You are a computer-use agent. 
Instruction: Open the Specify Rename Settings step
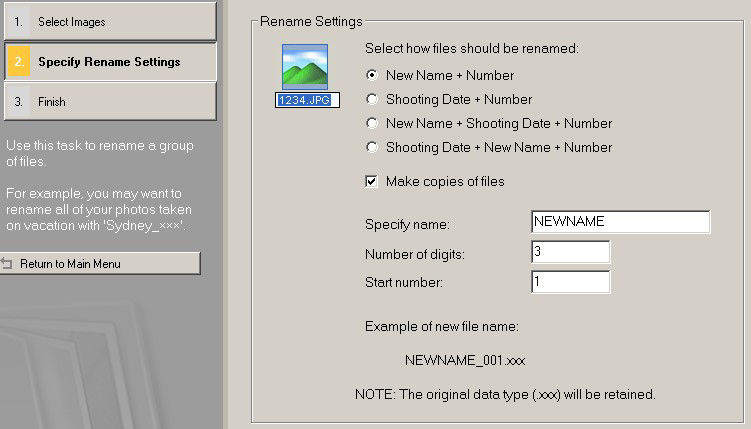tap(109, 62)
